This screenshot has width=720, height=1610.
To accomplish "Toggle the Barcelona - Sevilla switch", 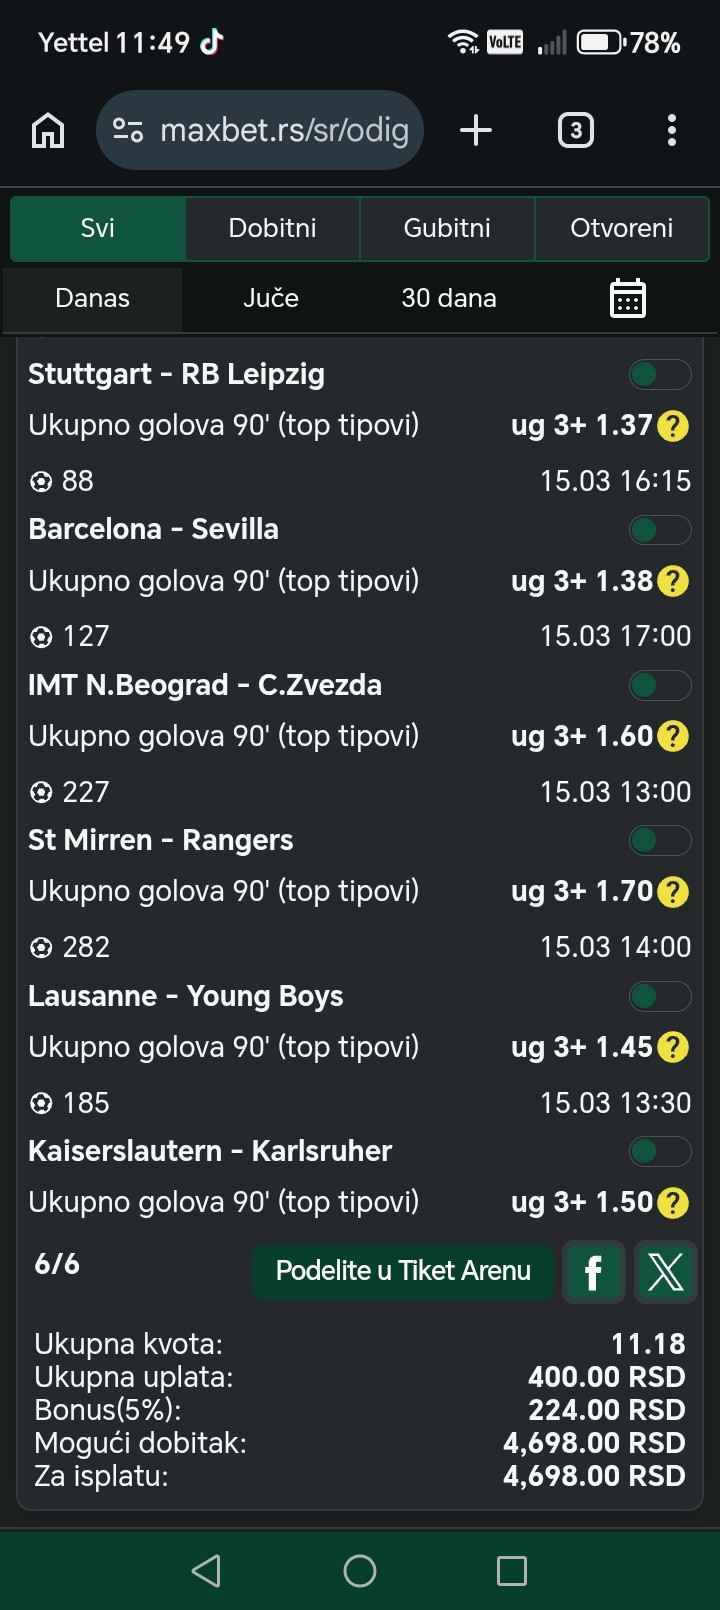I will 659,529.
